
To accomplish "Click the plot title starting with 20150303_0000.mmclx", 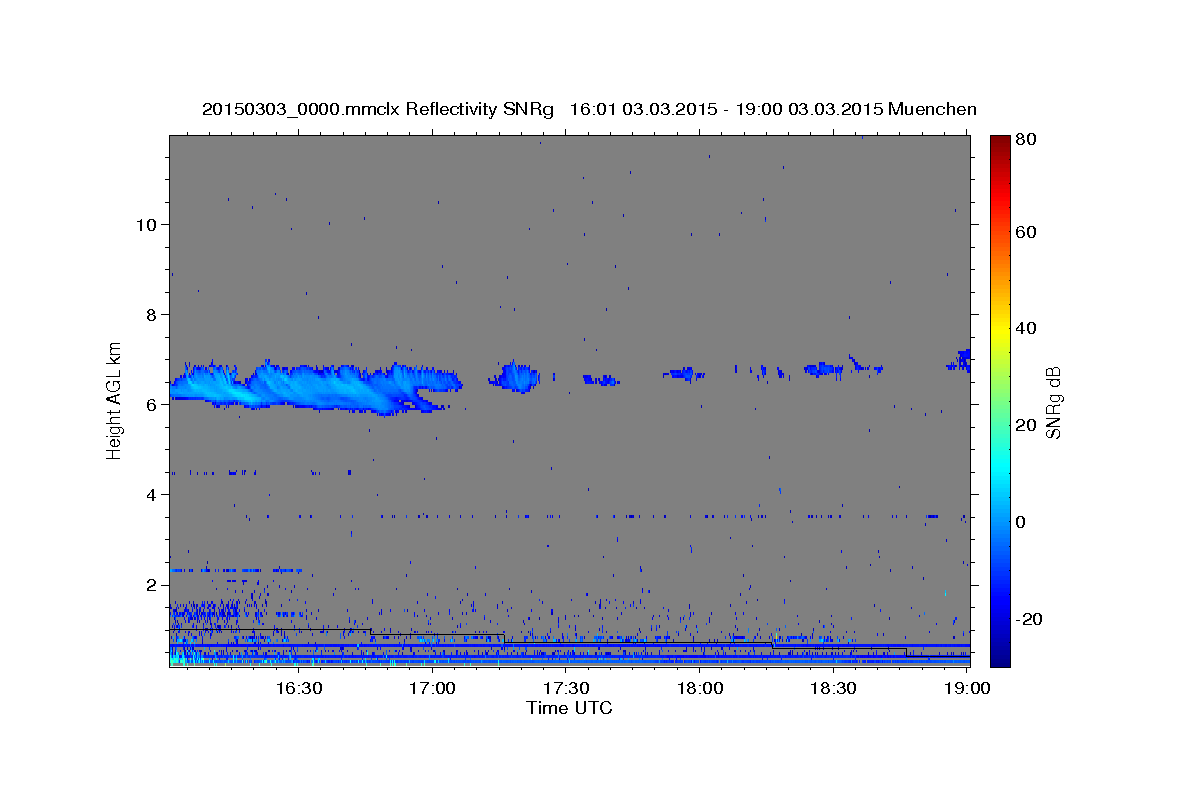I will pyautogui.click(x=589, y=109).
